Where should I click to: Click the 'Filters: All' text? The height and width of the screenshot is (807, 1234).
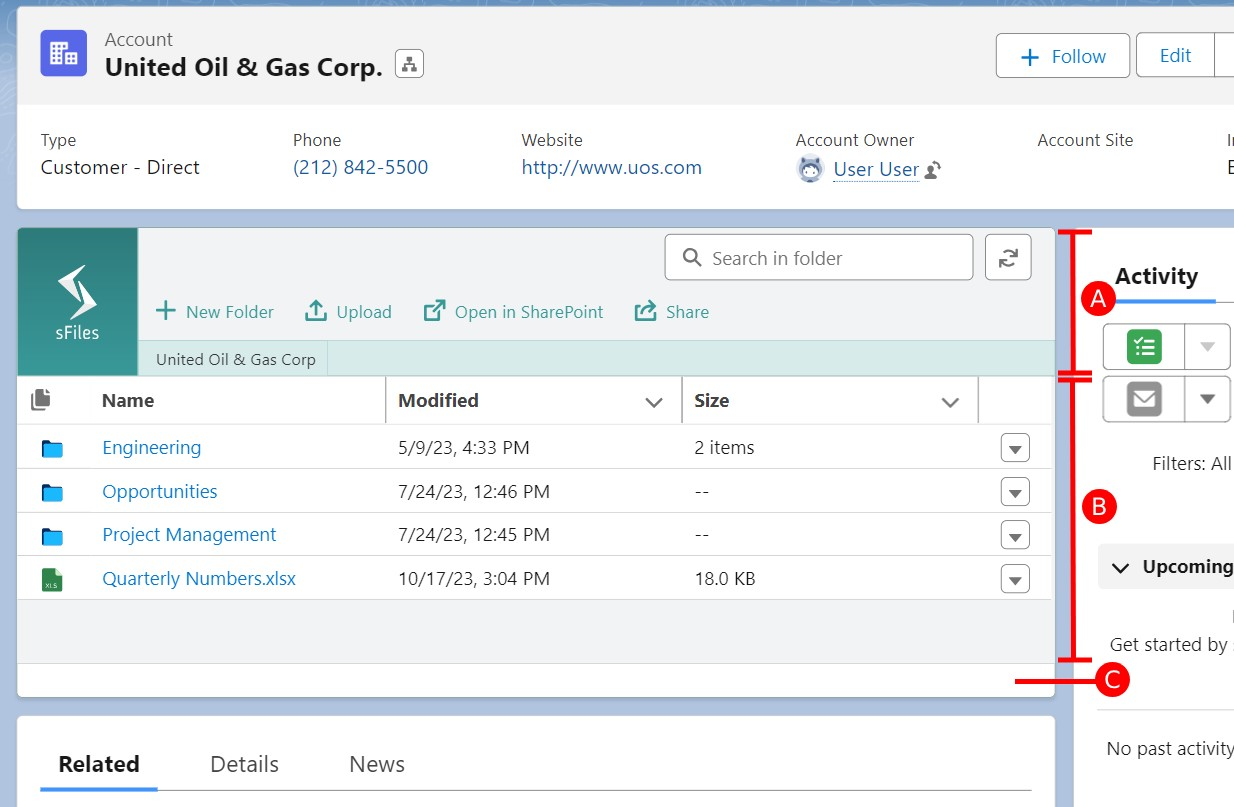pos(1192,464)
